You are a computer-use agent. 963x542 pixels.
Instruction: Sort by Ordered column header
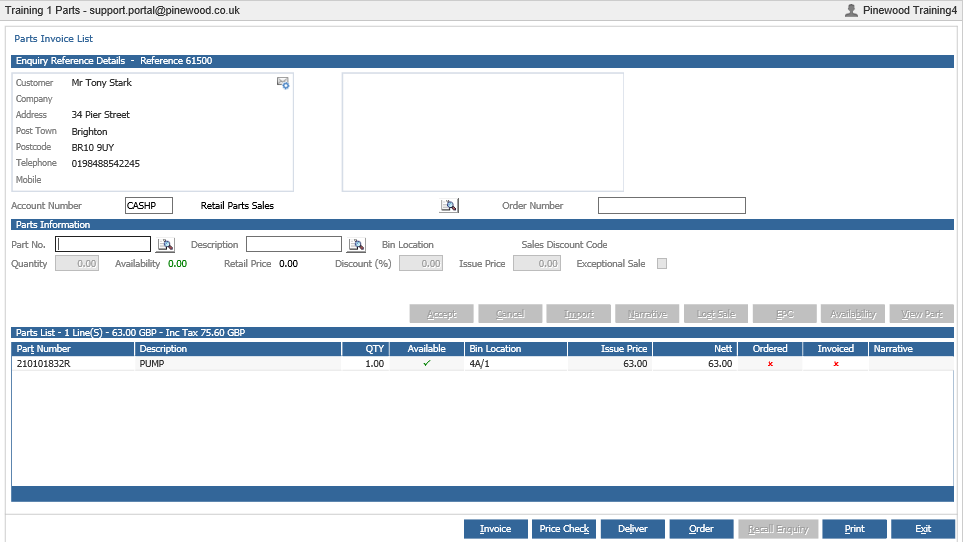click(770, 349)
